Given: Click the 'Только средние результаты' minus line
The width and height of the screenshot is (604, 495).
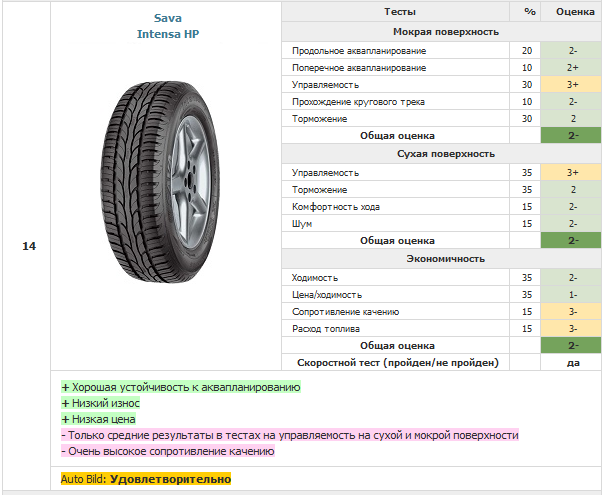Looking at the screenshot, I should tap(290, 435).
